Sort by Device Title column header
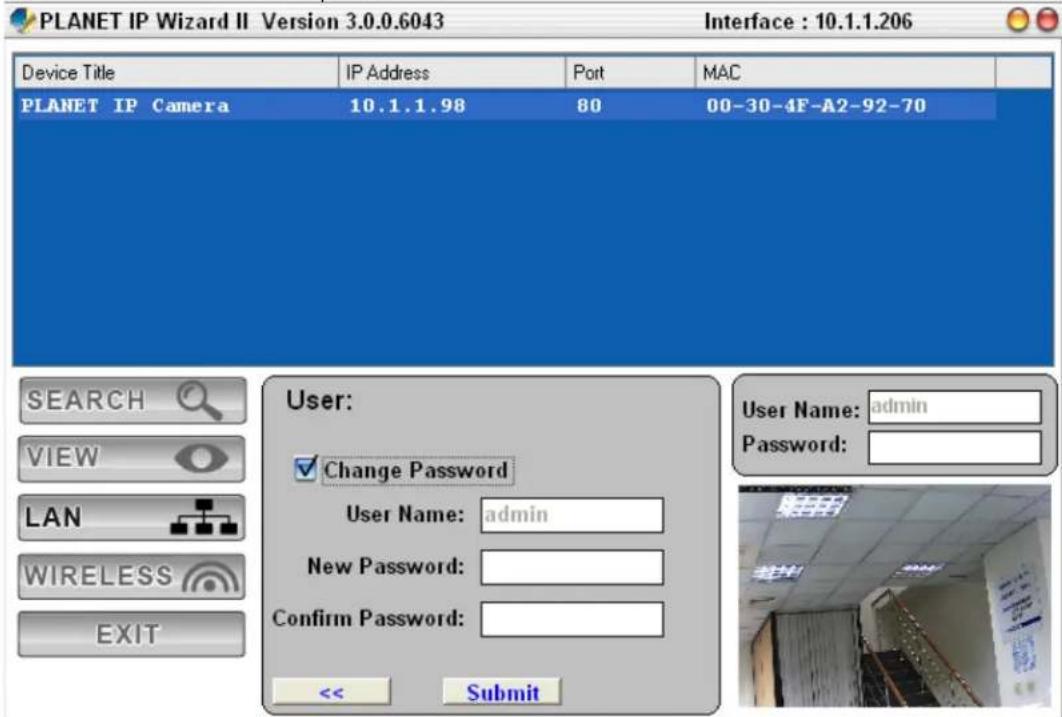The width and height of the screenshot is (1062, 717). pos(176,72)
